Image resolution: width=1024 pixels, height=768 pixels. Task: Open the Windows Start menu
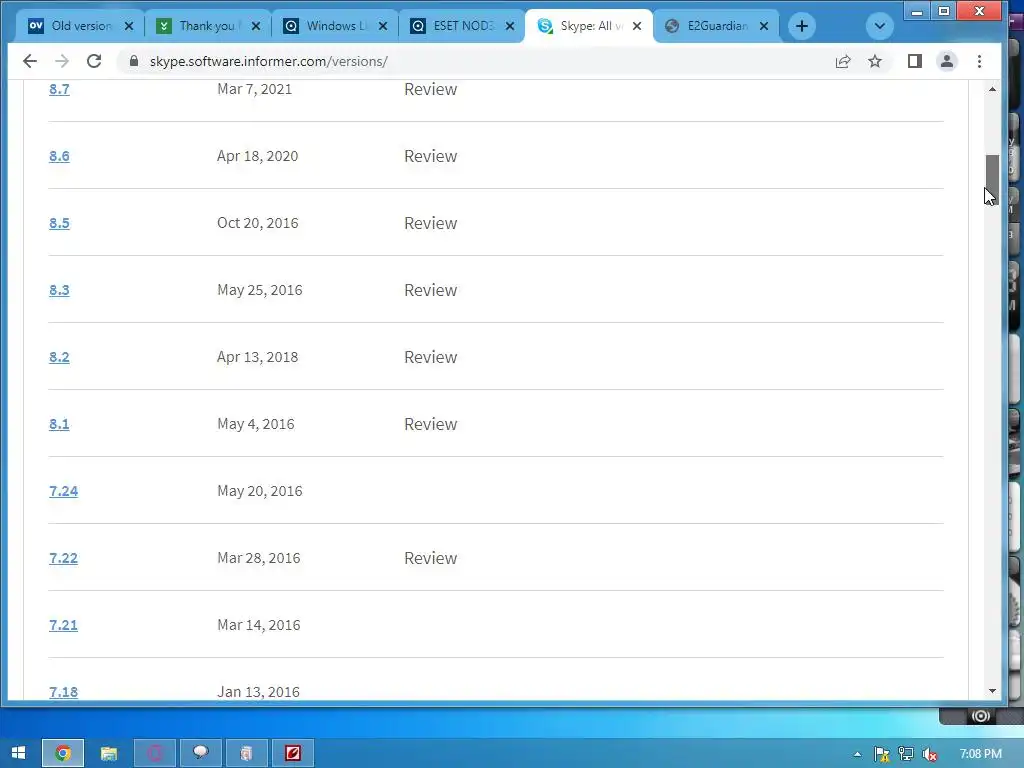pos(18,753)
